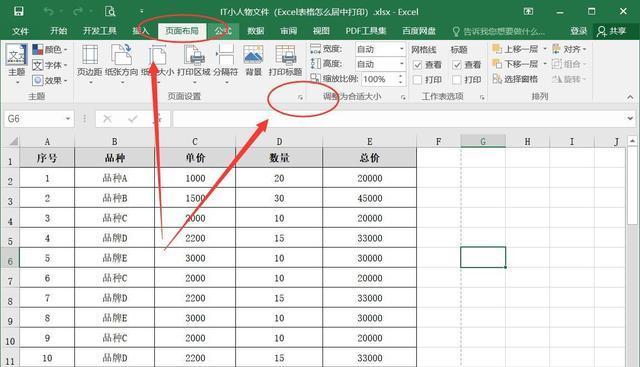Viewport: 640px width, 367px height.
Task: Click the Name Box showing G6
Action: tap(35, 119)
